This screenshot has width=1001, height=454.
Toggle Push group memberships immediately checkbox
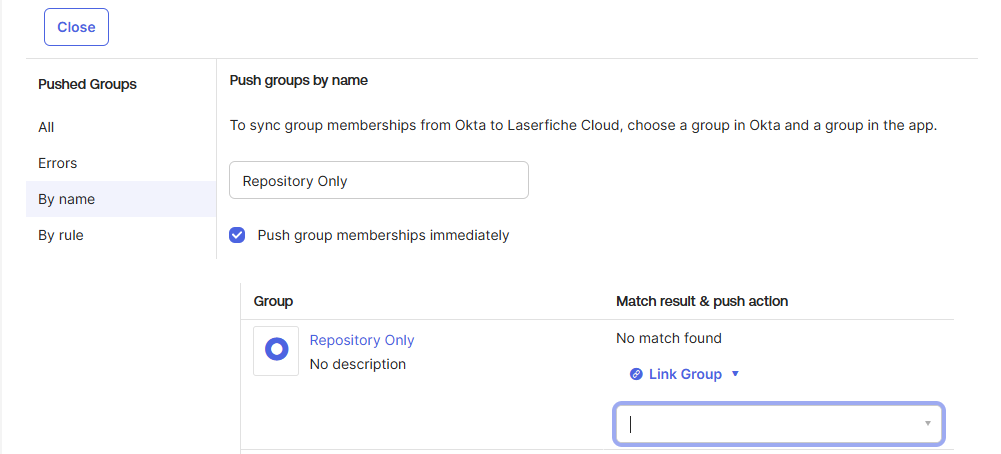point(237,235)
